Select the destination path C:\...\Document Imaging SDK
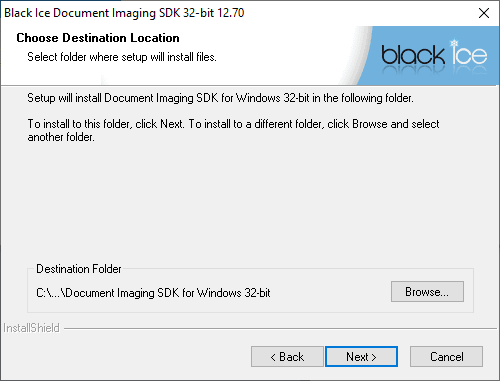The image size is (500, 381). [x=153, y=293]
